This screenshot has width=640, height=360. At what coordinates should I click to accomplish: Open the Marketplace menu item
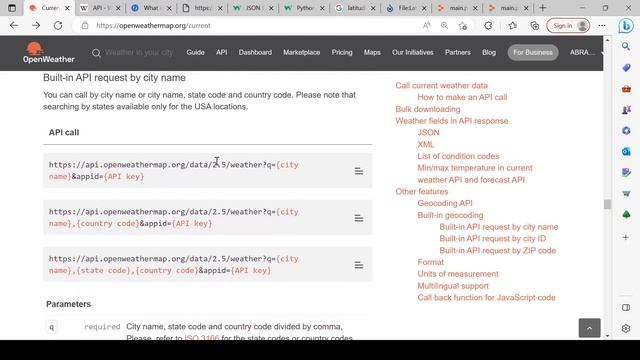(302, 52)
